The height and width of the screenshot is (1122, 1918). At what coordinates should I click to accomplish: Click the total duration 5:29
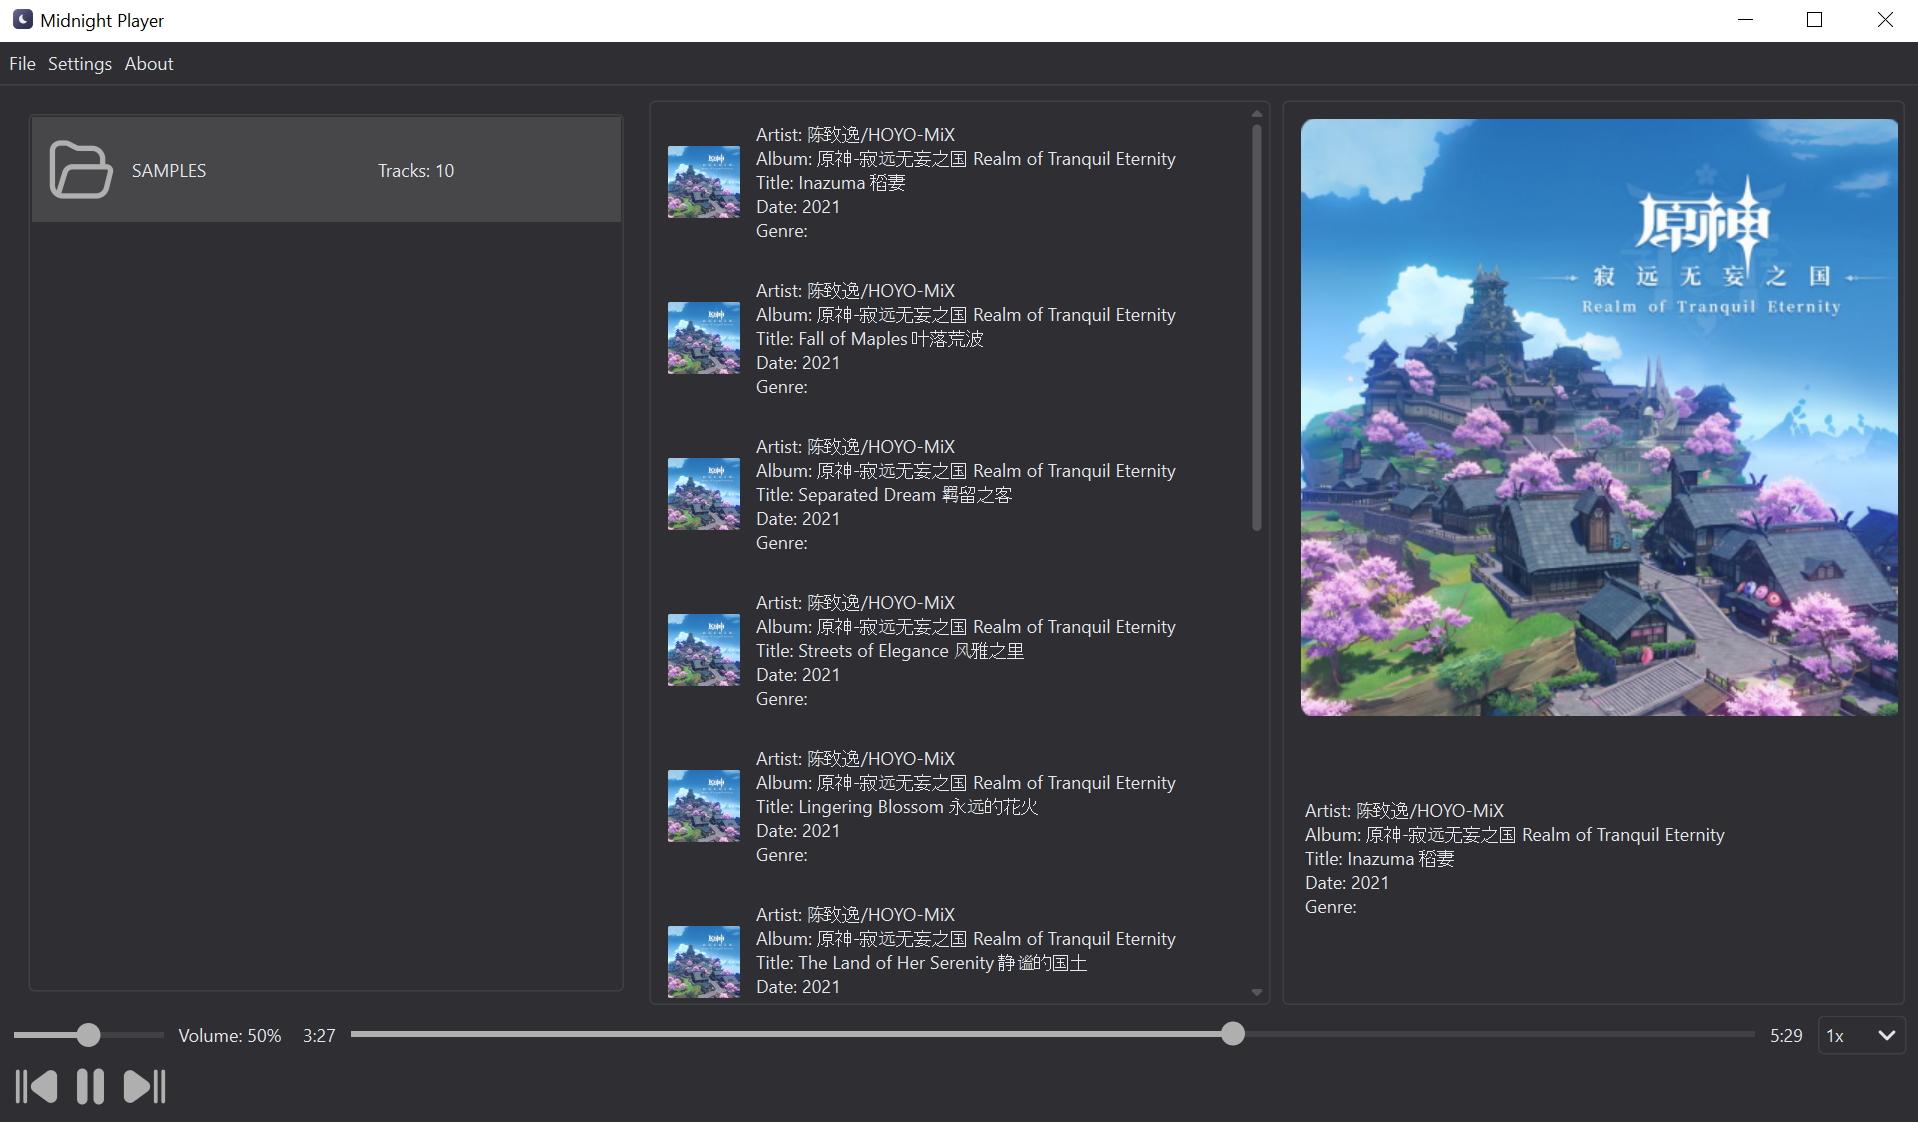tap(1786, 1036)
